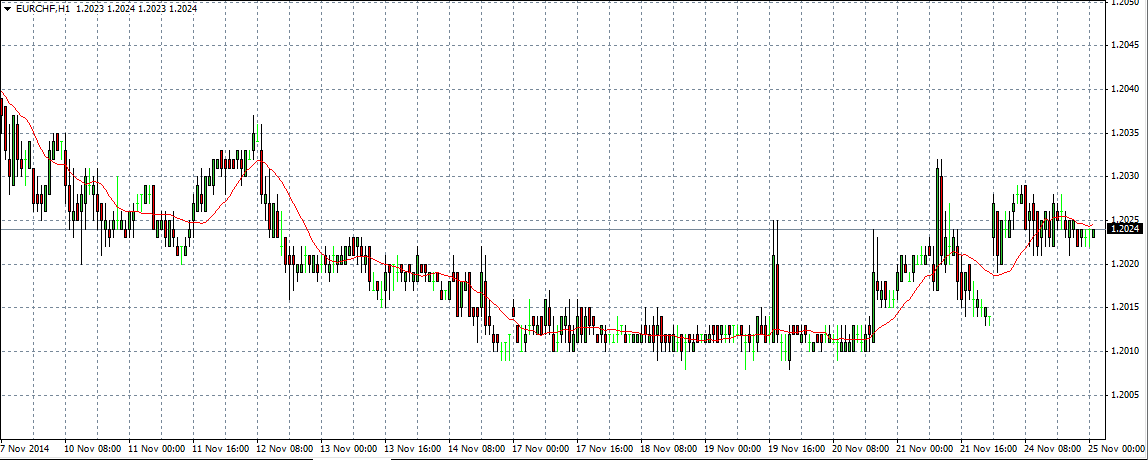
Task: Click the 17 Nov 00:00 time label
Action: pyautogui.click(x=540, y=447)
